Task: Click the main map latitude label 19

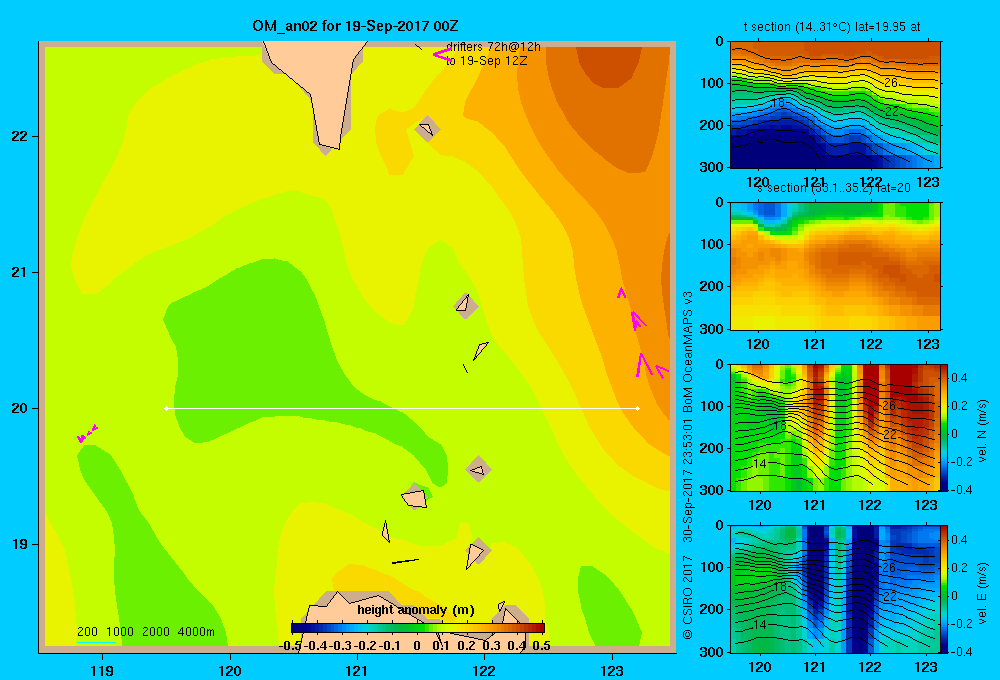Action: (19, 544)
